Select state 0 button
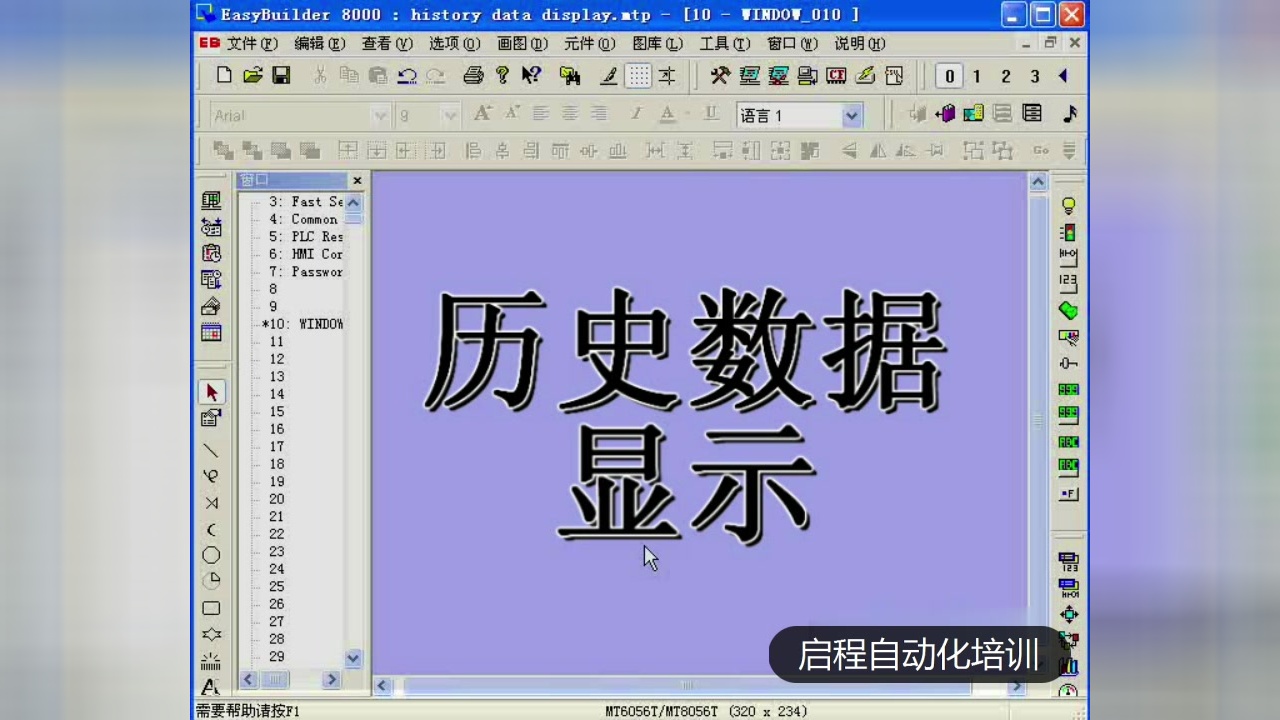Image resolution: width=1280 pixels, height=720 pixels. click(x=949, y=76)
